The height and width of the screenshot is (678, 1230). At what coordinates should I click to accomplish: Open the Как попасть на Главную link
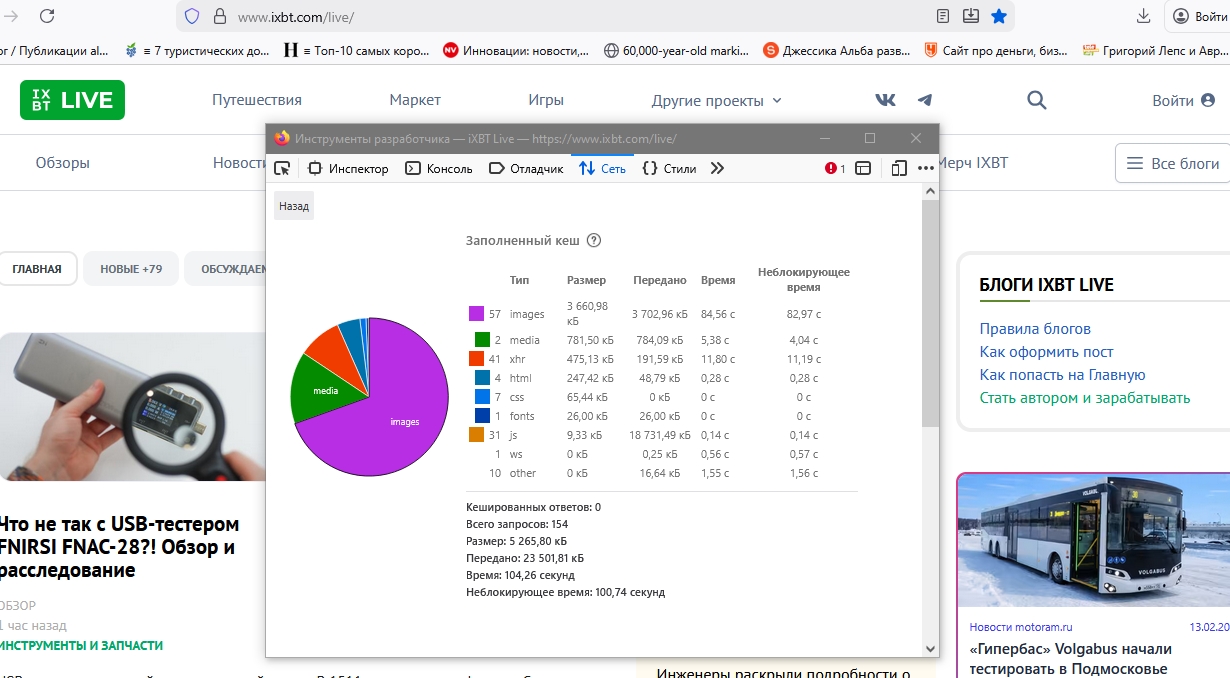1062,375
